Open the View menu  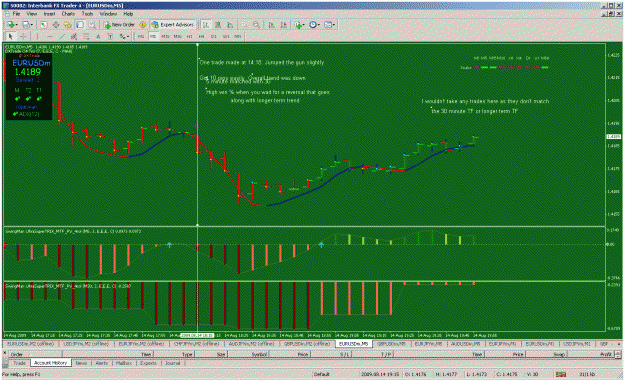pyautogui.click(x=31, y=14)
